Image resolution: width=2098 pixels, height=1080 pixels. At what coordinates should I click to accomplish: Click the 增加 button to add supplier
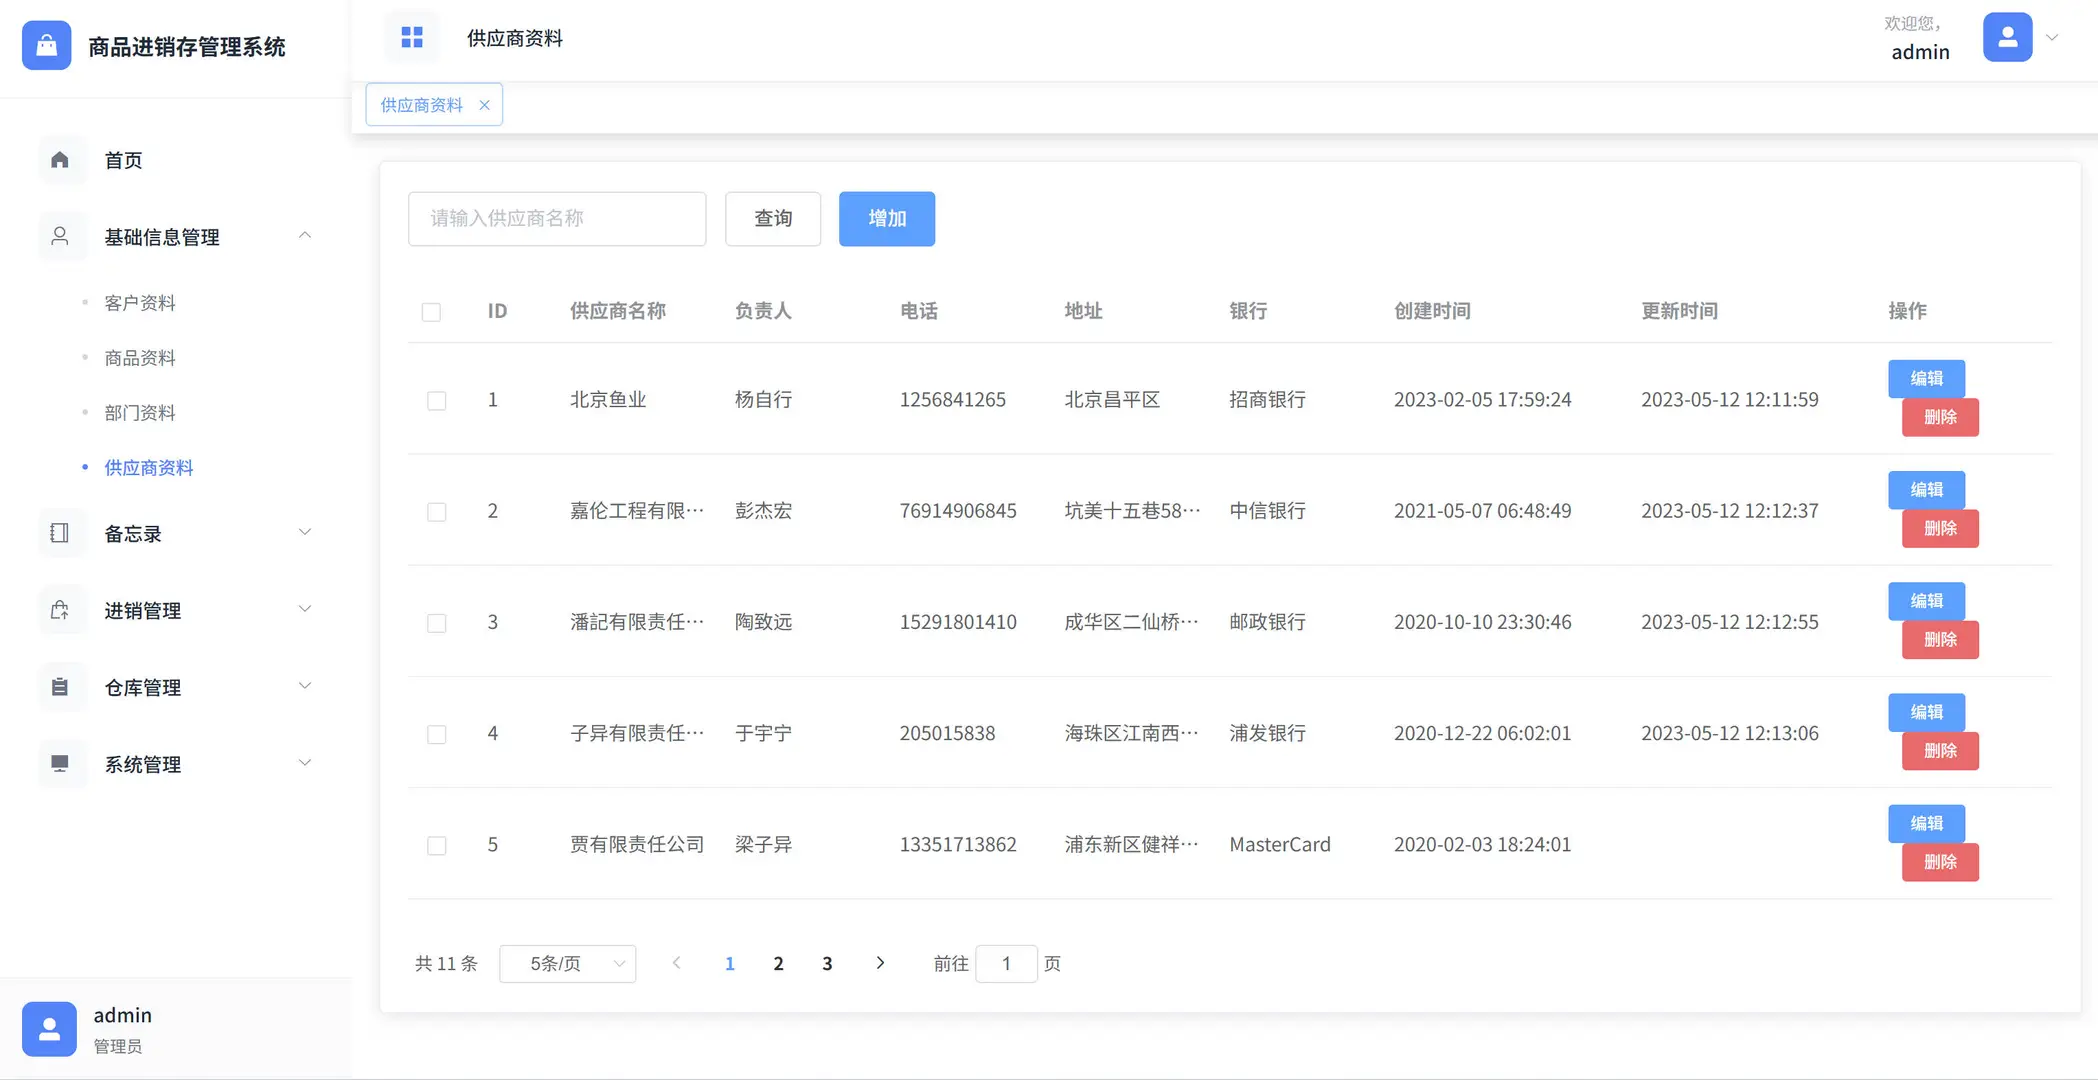click(x=886, y=219)
